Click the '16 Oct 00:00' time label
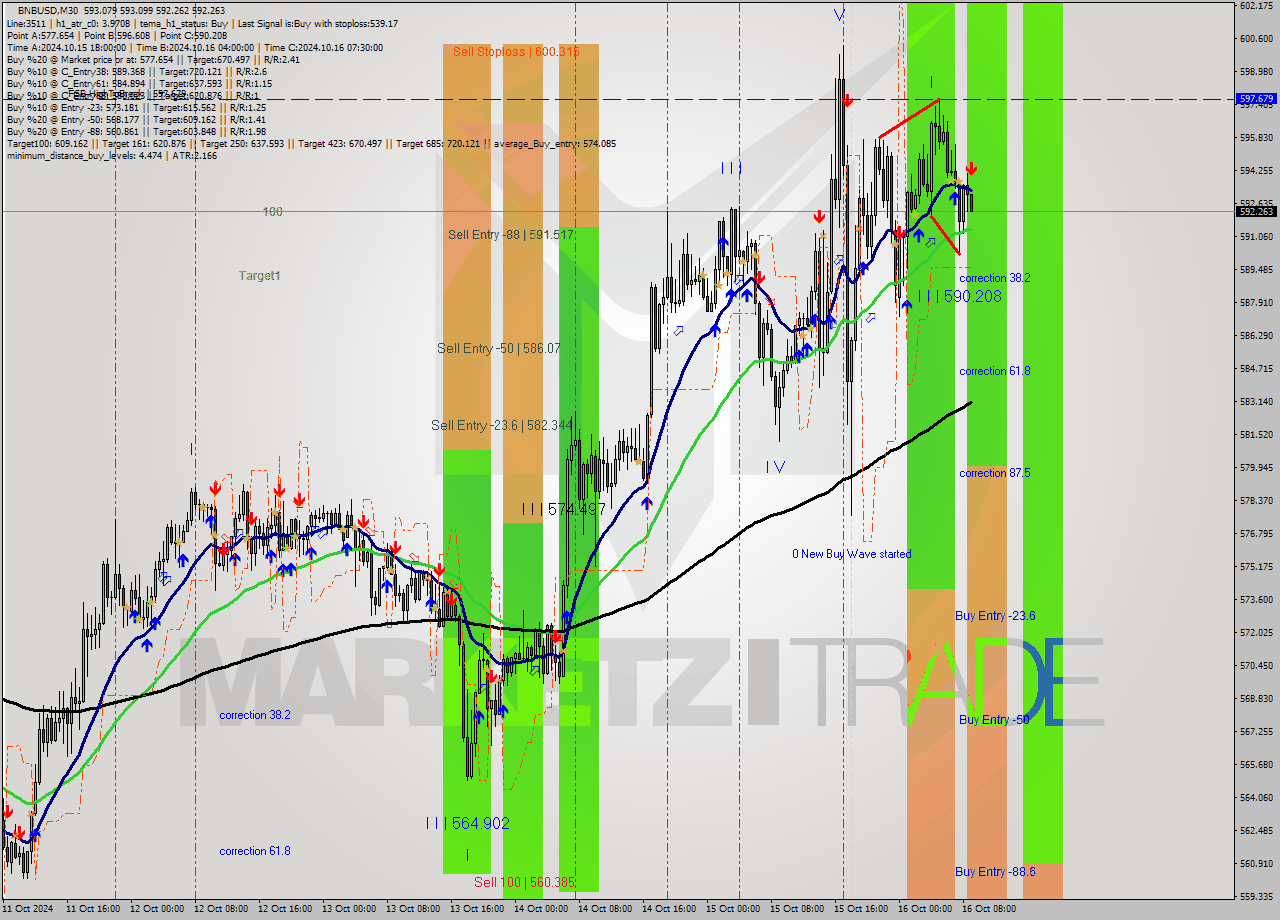 coord(925,909)
